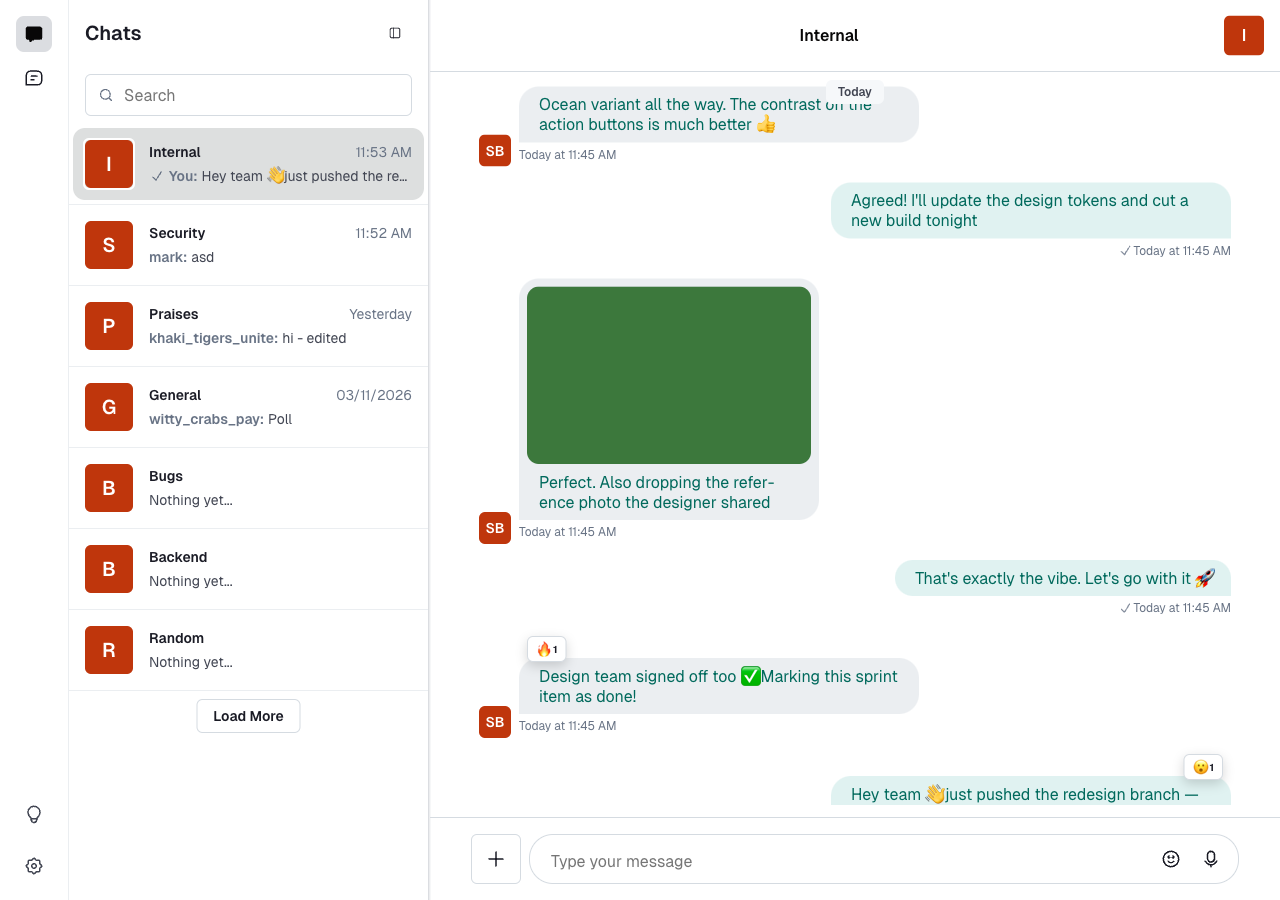Viewport: 1280px width, 900px height.
Task: Select the Chats icon in the left rail
Action: 33,33
